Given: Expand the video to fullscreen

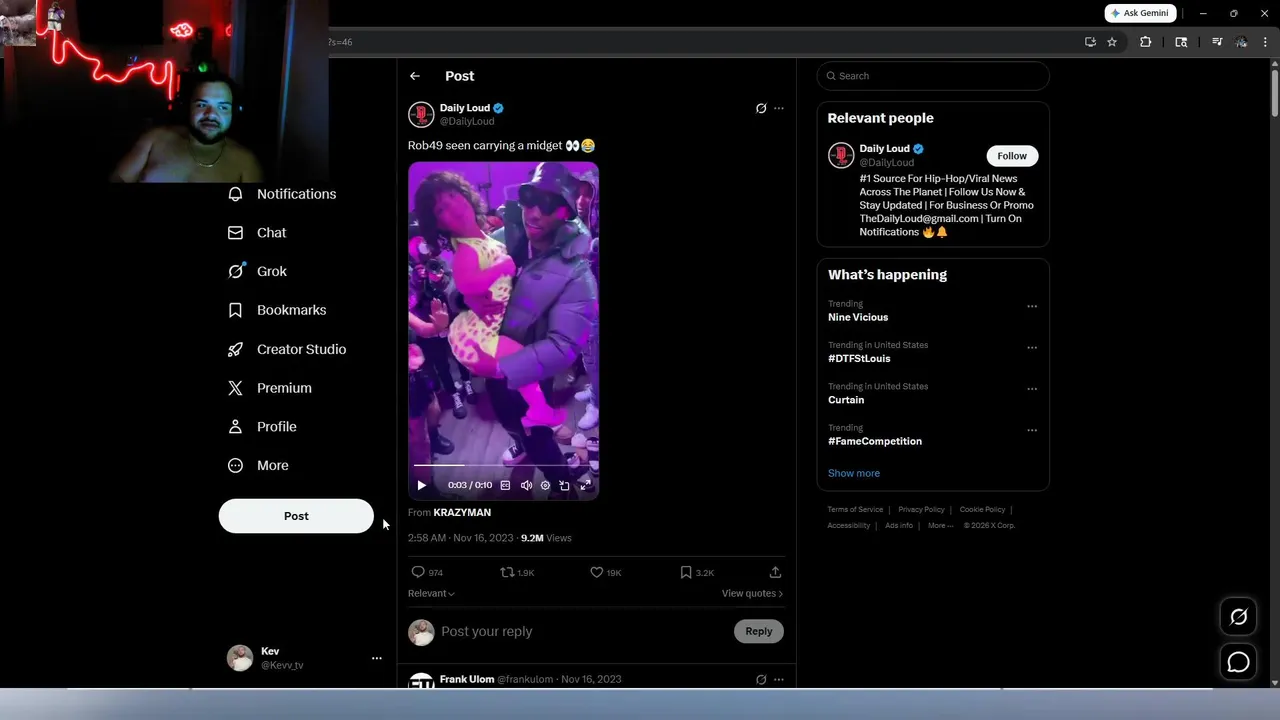Looking at the screenshot, I should pos(585,485).
